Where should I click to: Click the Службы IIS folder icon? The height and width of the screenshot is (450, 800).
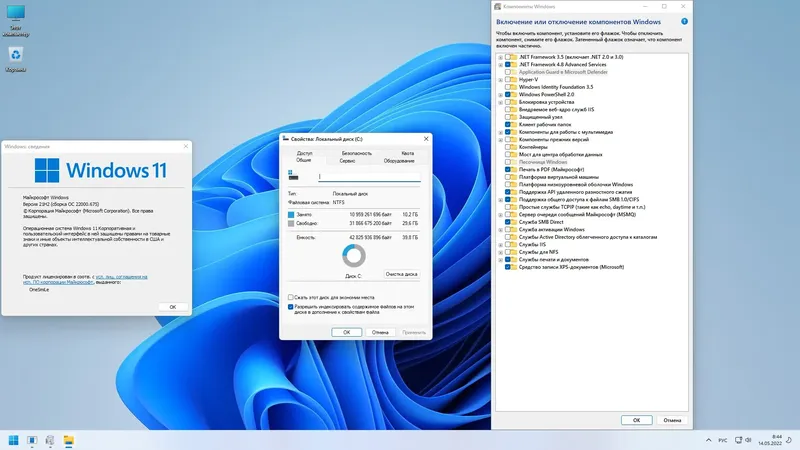[x=514, y=244]
